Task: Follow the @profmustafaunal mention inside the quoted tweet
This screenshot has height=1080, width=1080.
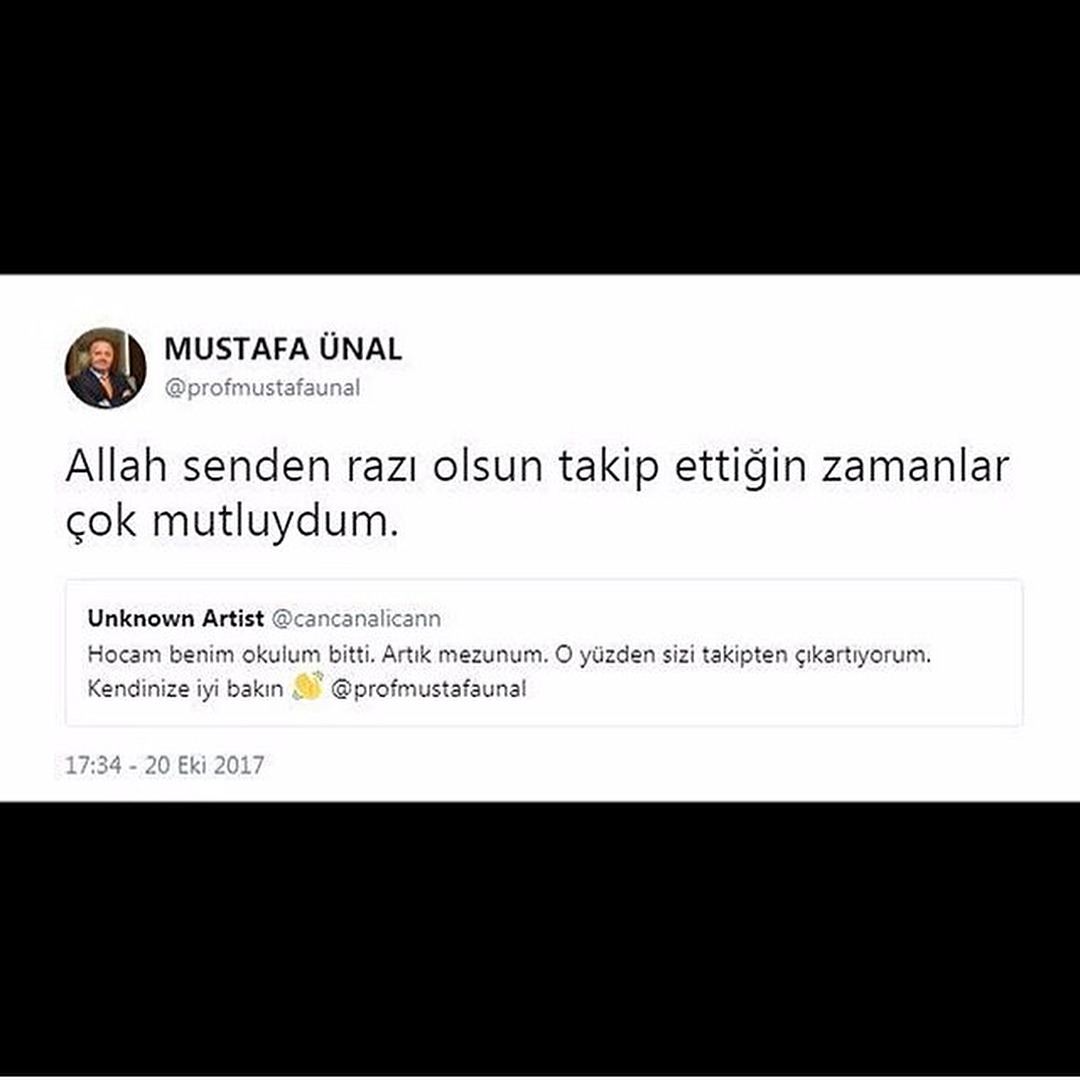Action: [x=428, y=689]
